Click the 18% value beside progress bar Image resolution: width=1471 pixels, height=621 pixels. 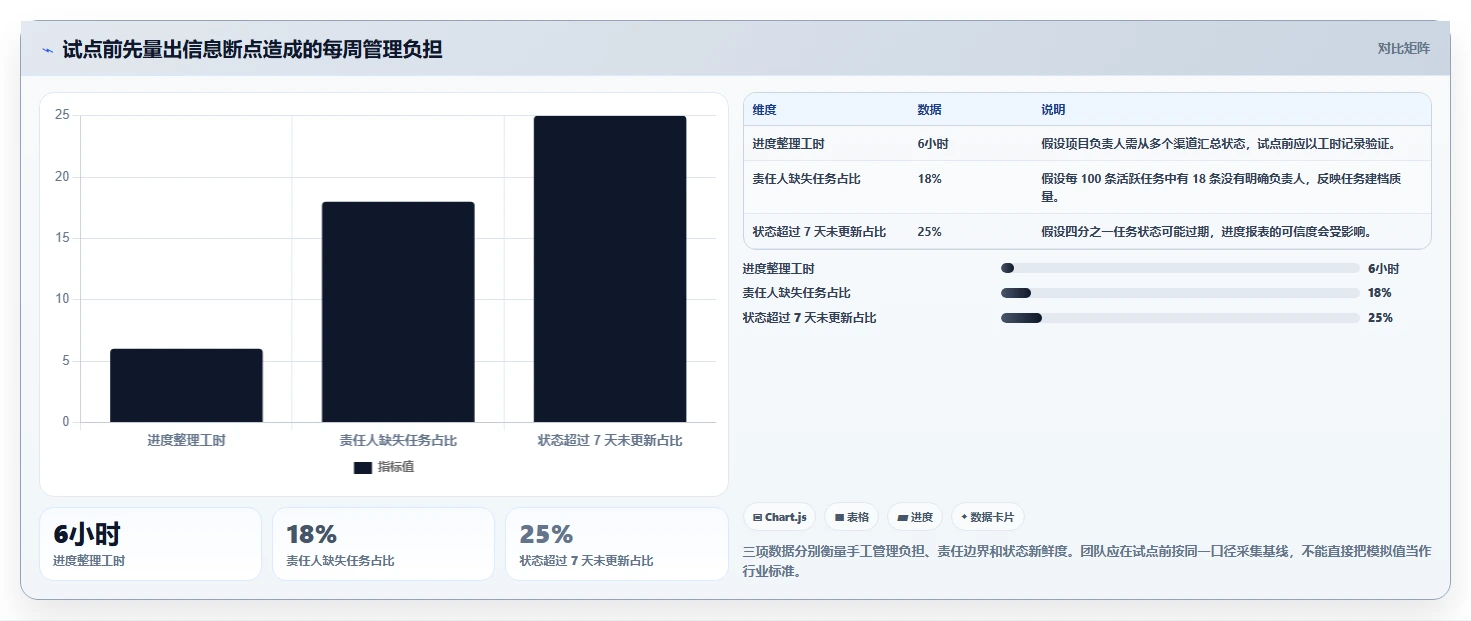[1380, 293]
